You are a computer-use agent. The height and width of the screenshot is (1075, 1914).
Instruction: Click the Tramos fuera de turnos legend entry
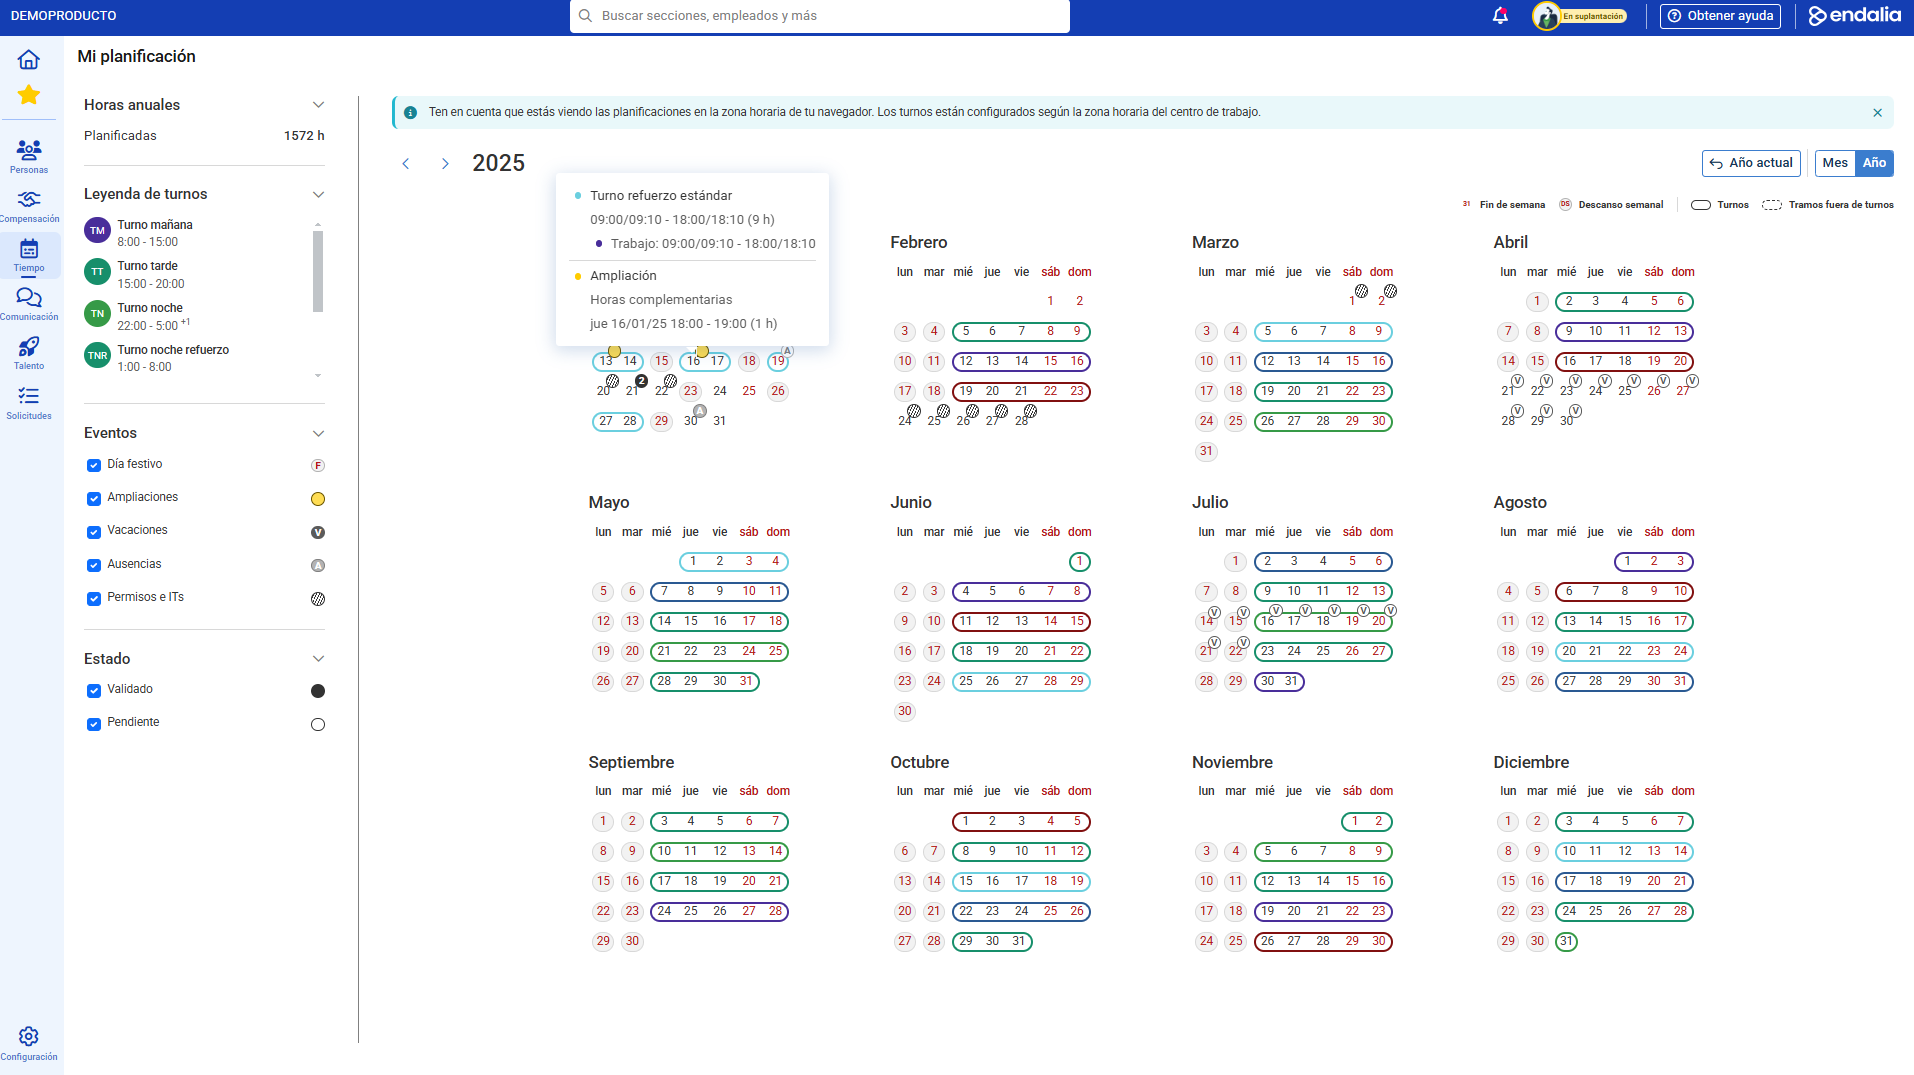pos(1828,205)
